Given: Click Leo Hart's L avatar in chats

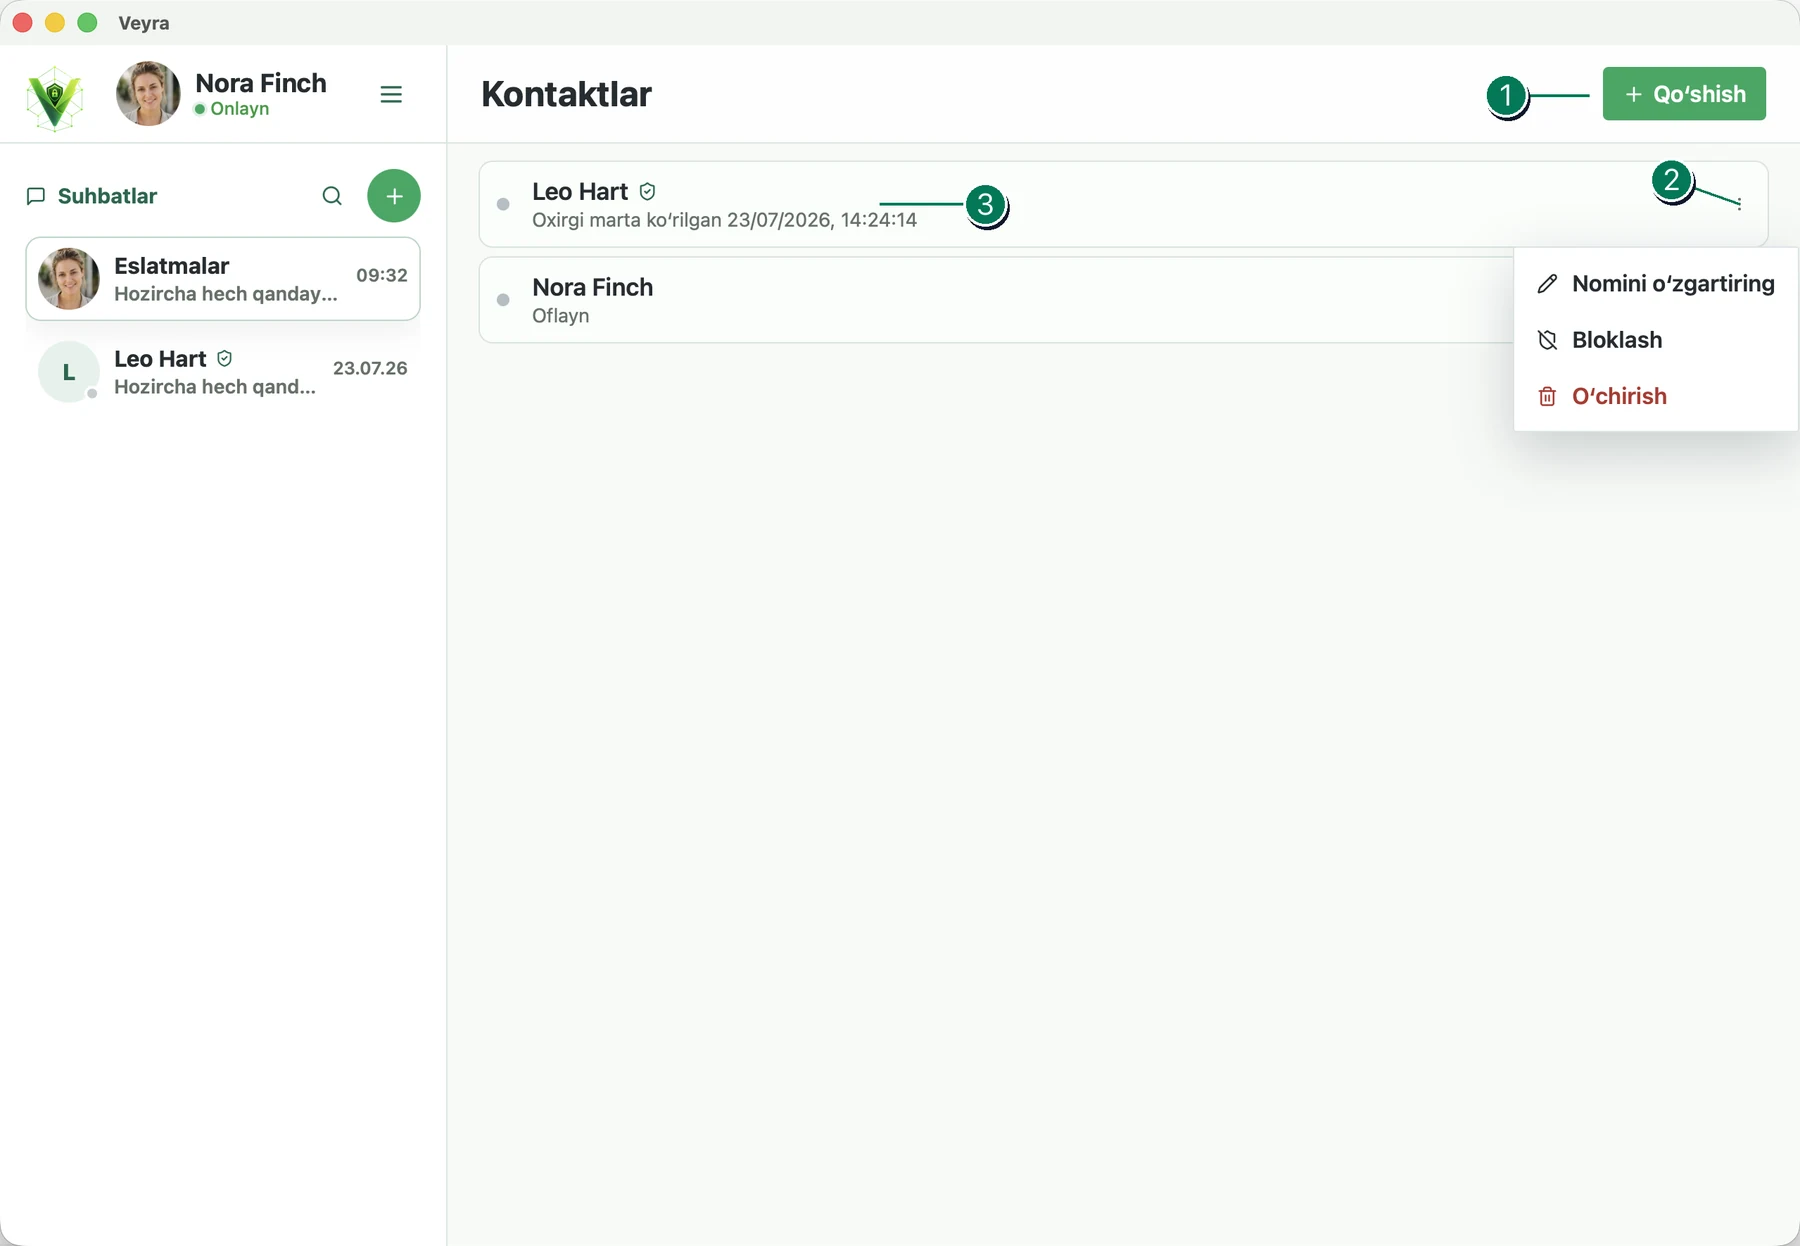Looking at the screenshot, I should tap(68, 372).
